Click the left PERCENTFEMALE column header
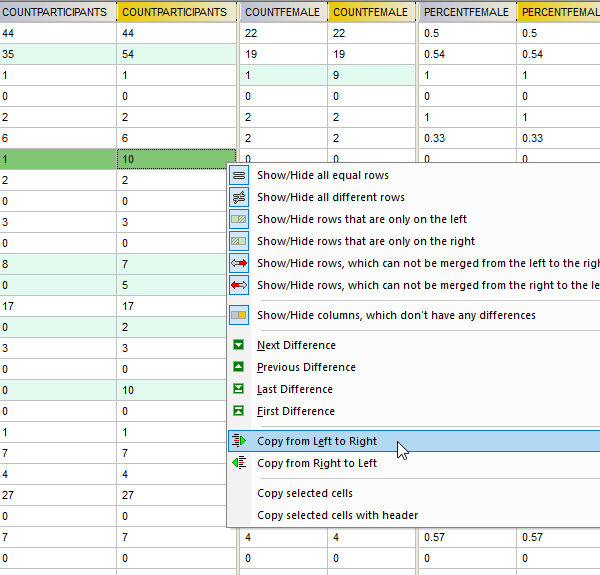The height and width of the screenshot is (575, 600). [466, 11]
